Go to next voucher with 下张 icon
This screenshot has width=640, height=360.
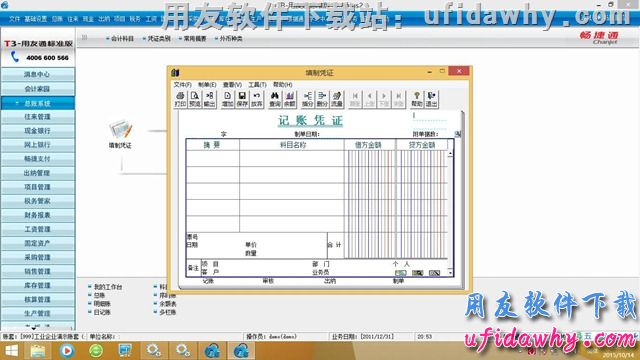(x=384, y=99)
